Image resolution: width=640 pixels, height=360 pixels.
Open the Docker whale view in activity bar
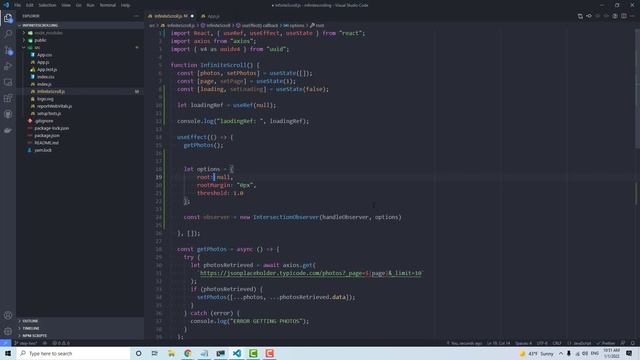[x=8, y=131]
